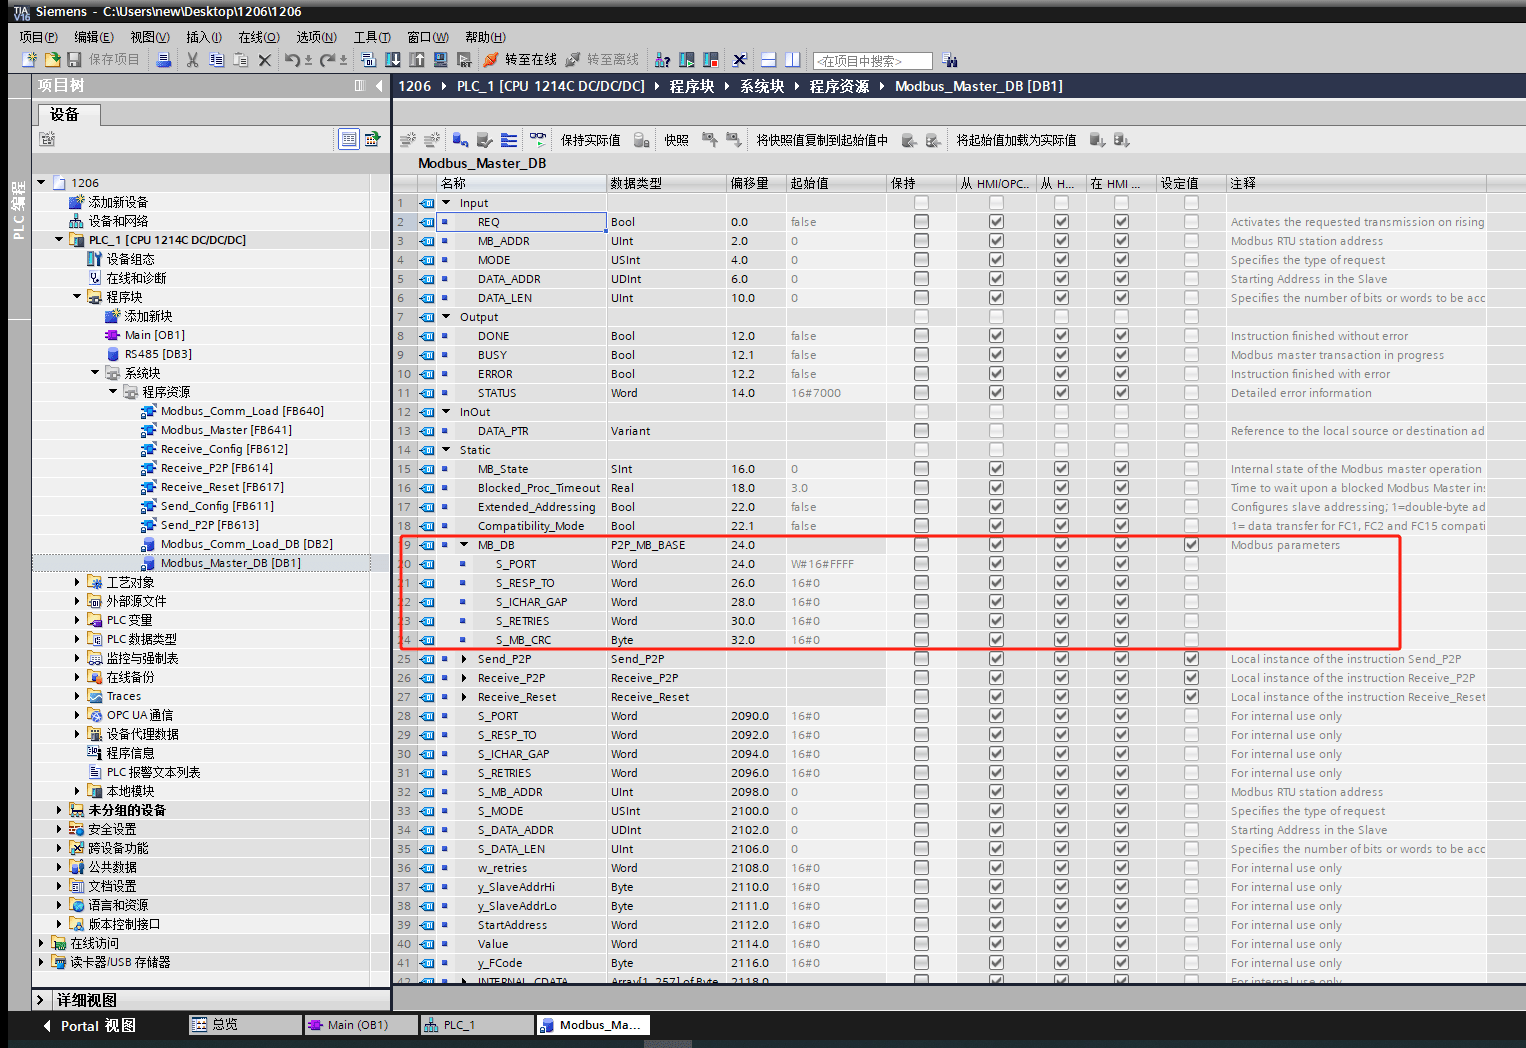
Task: Switch to the Main (OB1) editor tab
Action: point(360,1025)
